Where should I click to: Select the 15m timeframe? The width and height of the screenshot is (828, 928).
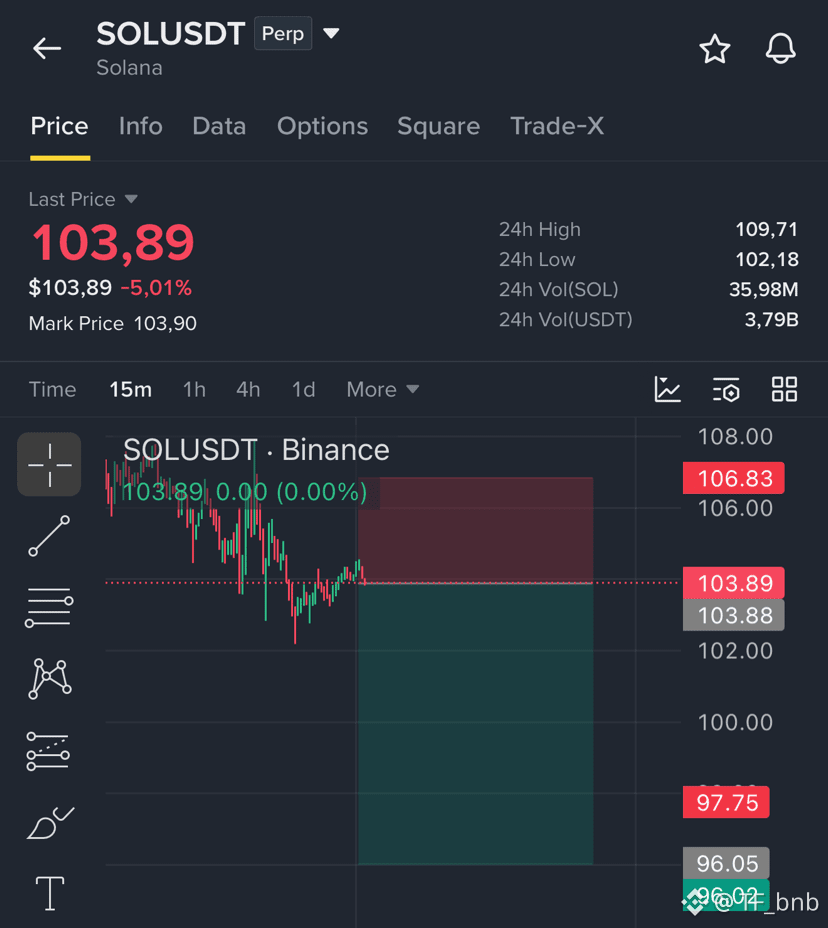click(x=130, y=389)
